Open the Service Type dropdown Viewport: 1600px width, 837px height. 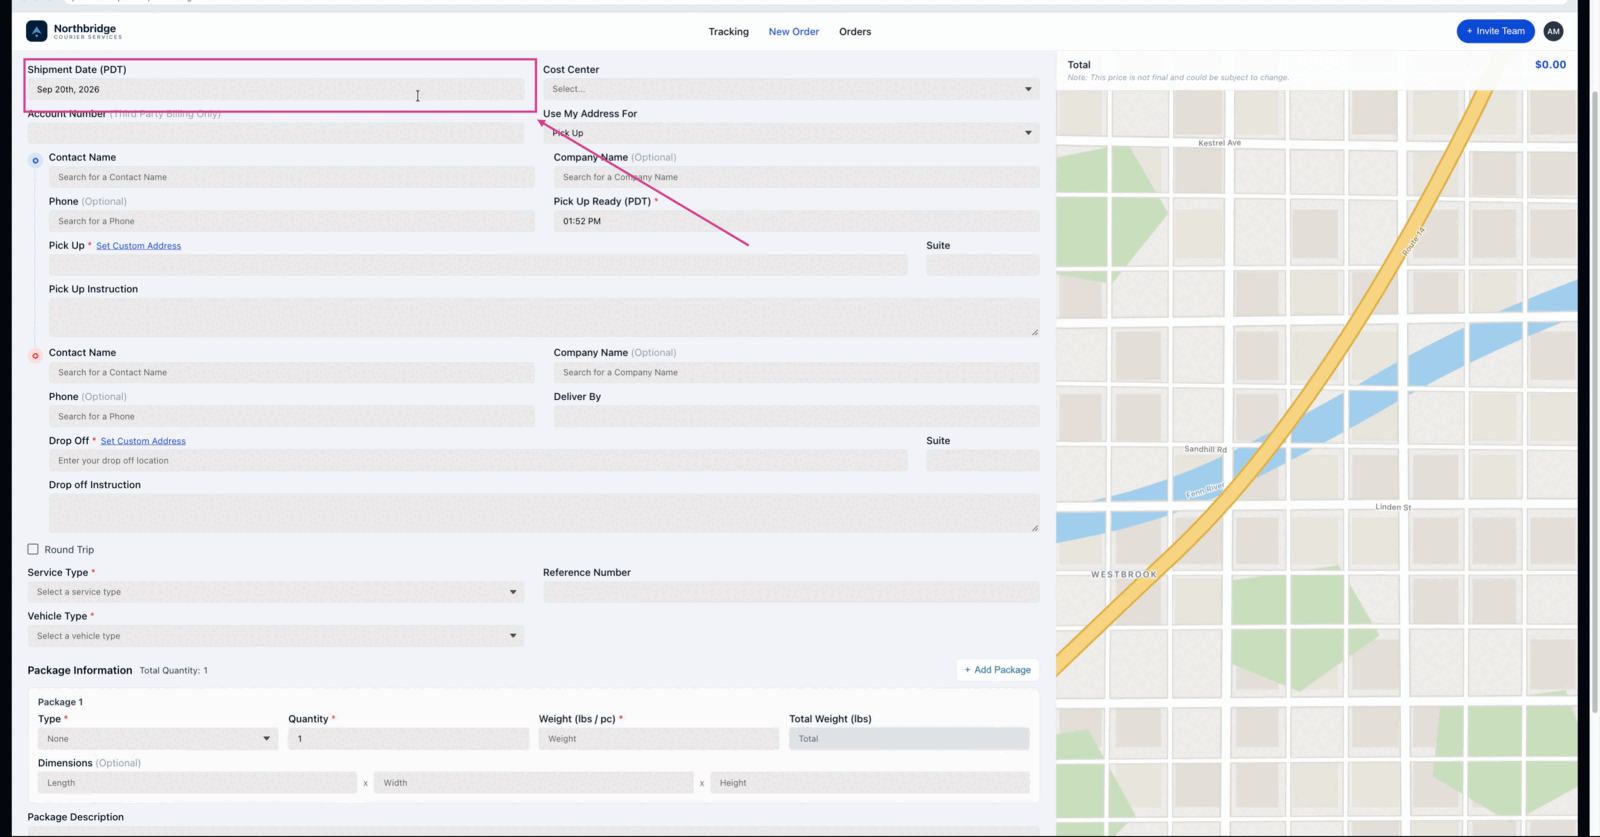[x=276, y=592]
